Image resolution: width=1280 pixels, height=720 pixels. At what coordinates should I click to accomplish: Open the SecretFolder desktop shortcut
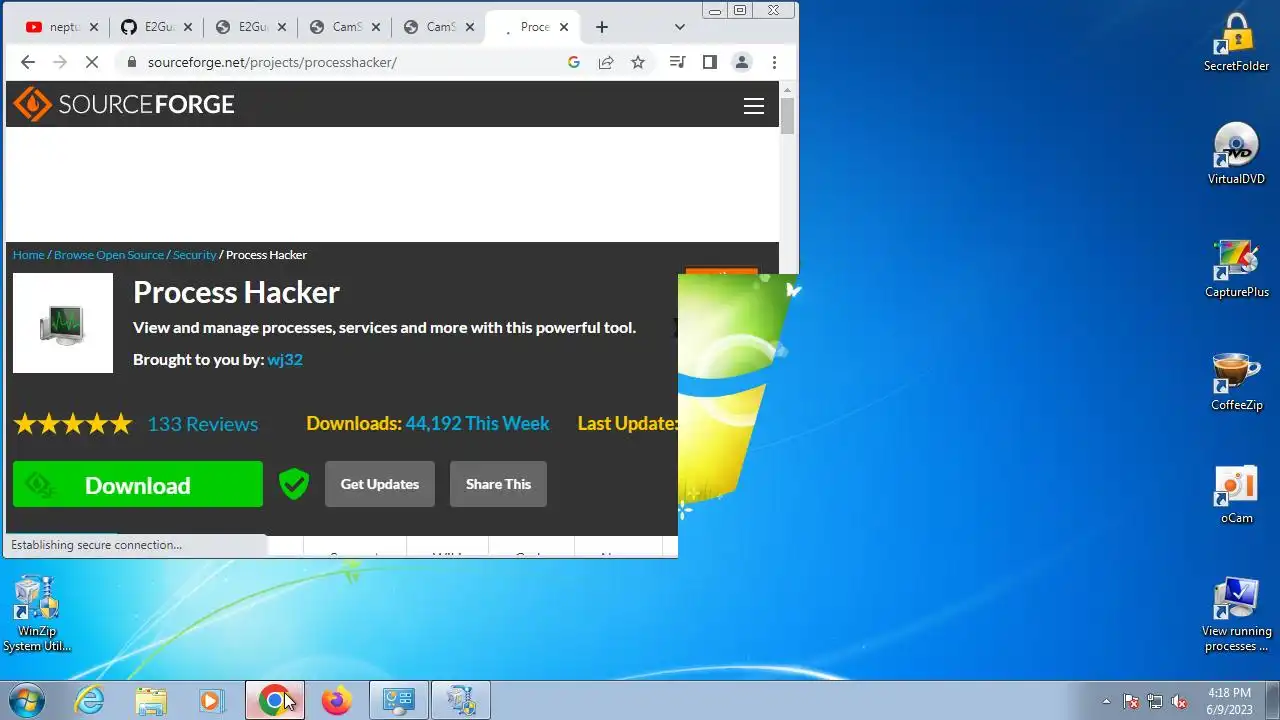(1237, 43)
